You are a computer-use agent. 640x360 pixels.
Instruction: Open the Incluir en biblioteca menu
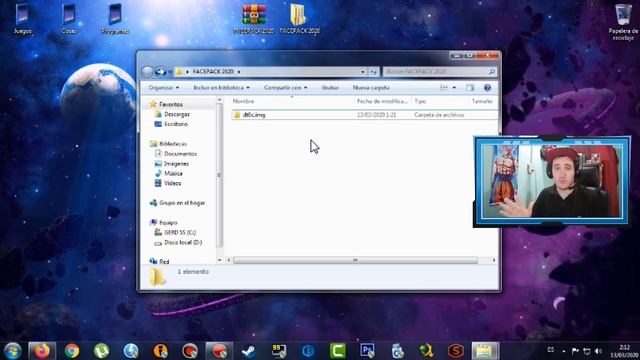(221, 88)
